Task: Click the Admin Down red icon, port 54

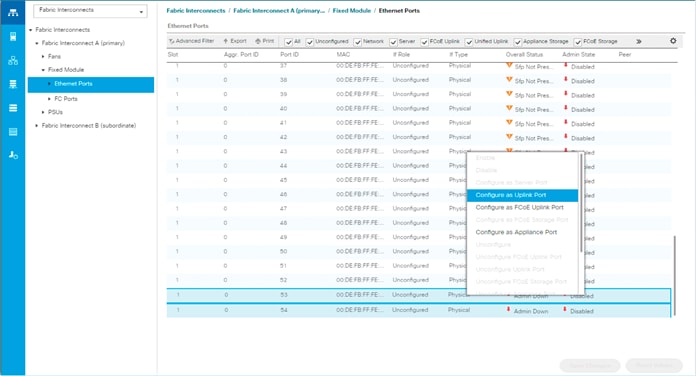Action: click(508, 310)
